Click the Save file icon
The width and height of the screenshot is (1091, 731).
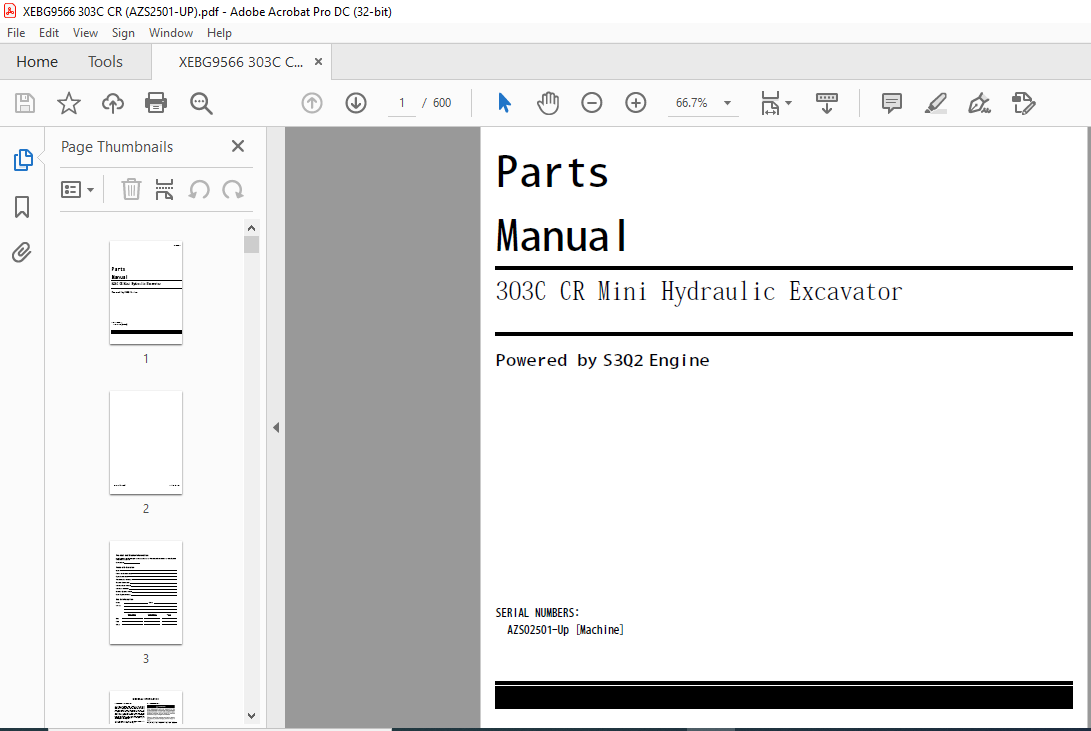pos(25,103)
